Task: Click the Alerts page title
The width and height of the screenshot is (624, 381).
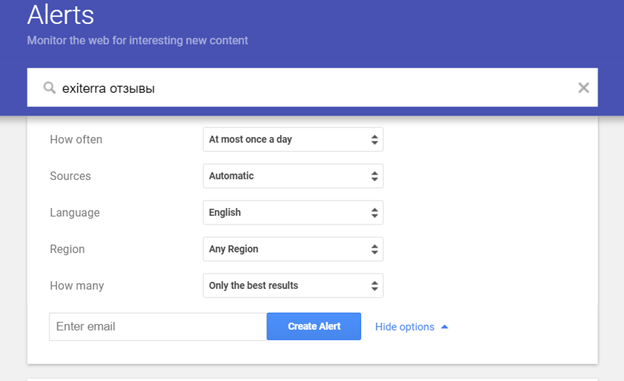Action: pos(60,15)
